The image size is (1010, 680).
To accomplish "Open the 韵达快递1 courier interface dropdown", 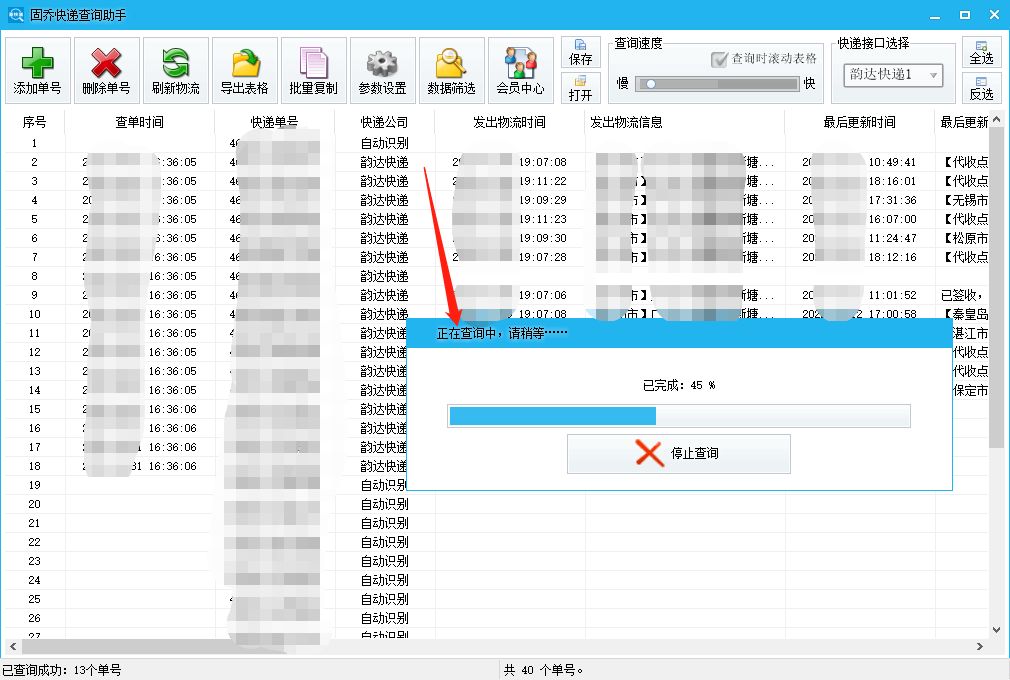I will pos(891,74).
